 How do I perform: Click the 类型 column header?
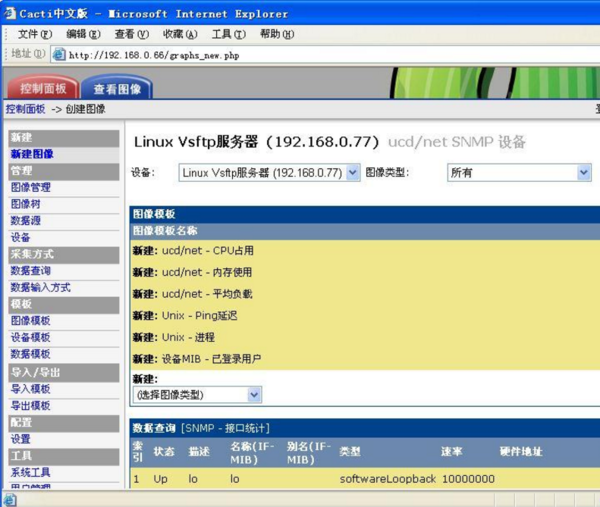350,452
